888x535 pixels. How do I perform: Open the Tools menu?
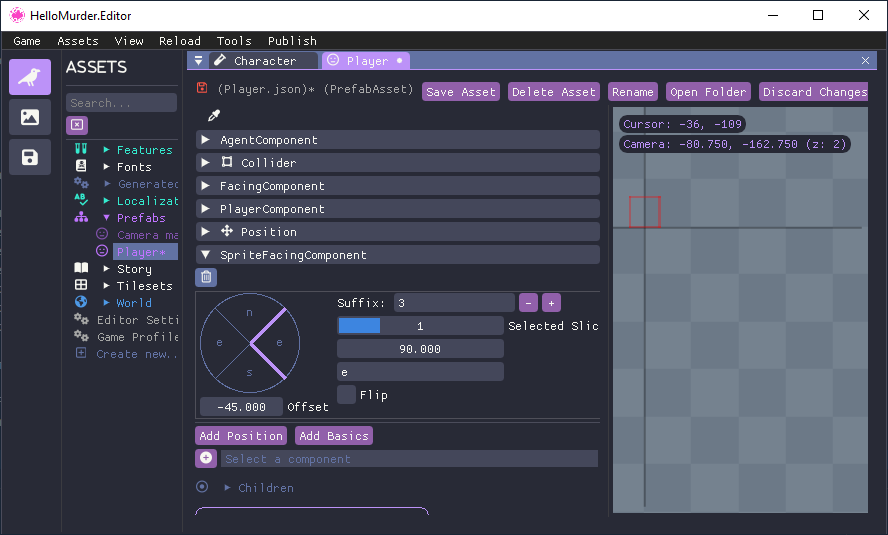click(234, 41)
